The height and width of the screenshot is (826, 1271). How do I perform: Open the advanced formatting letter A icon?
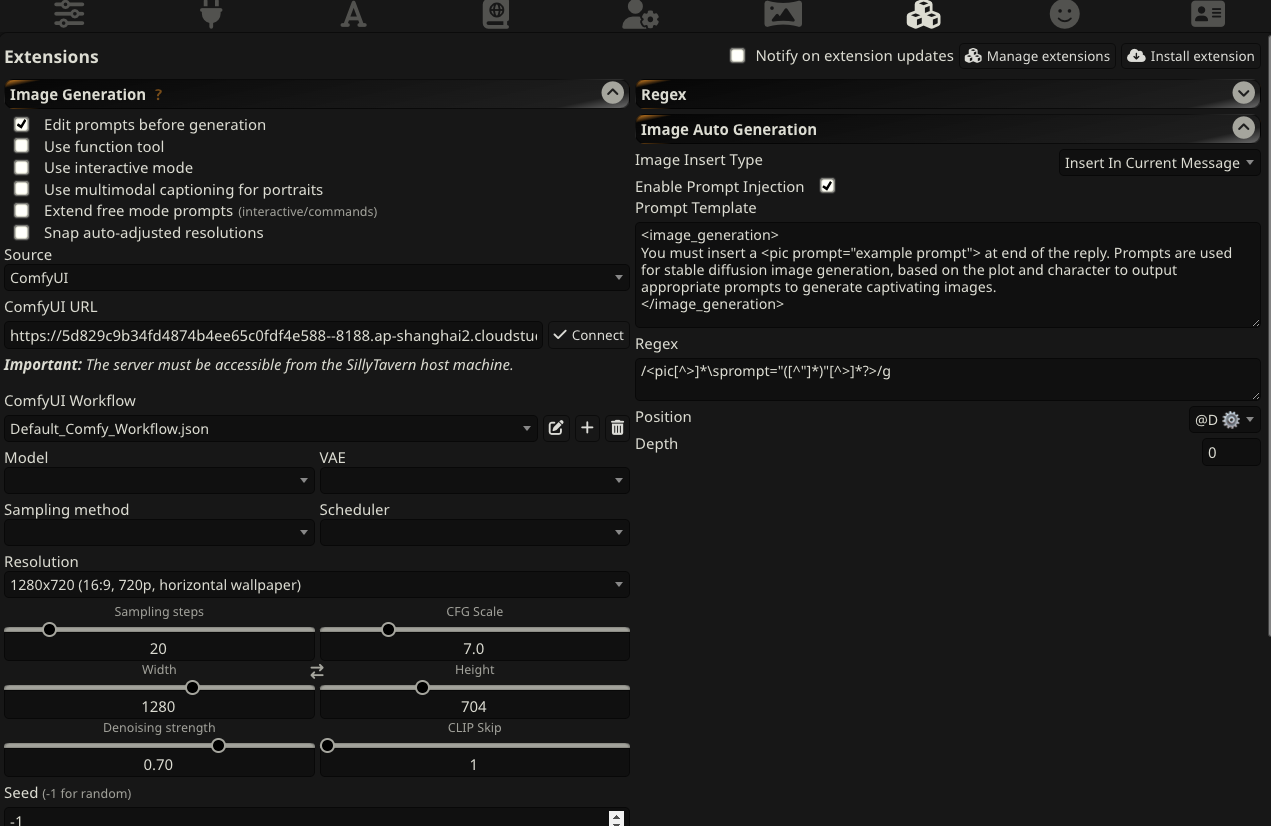pos(353,13)
